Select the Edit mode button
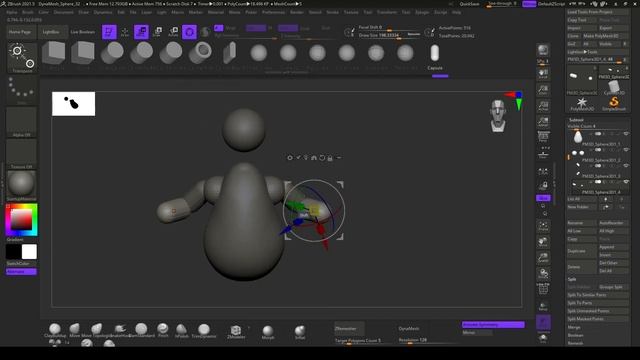640x360 pixels. (109, 32)
